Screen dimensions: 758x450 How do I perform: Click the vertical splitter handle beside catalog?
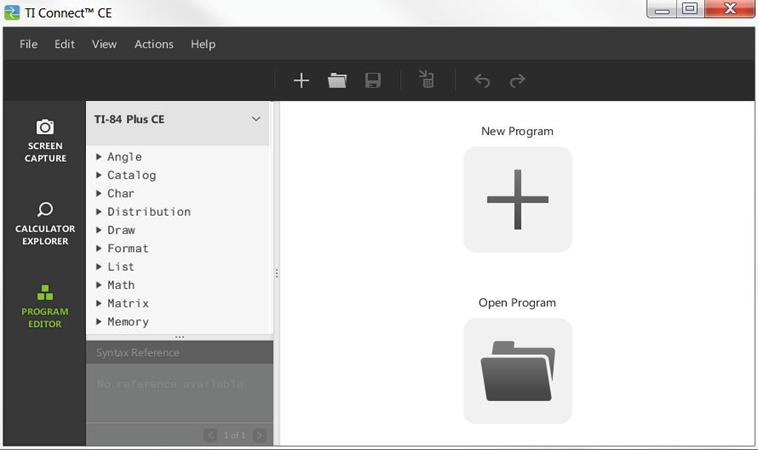(277, 274)
